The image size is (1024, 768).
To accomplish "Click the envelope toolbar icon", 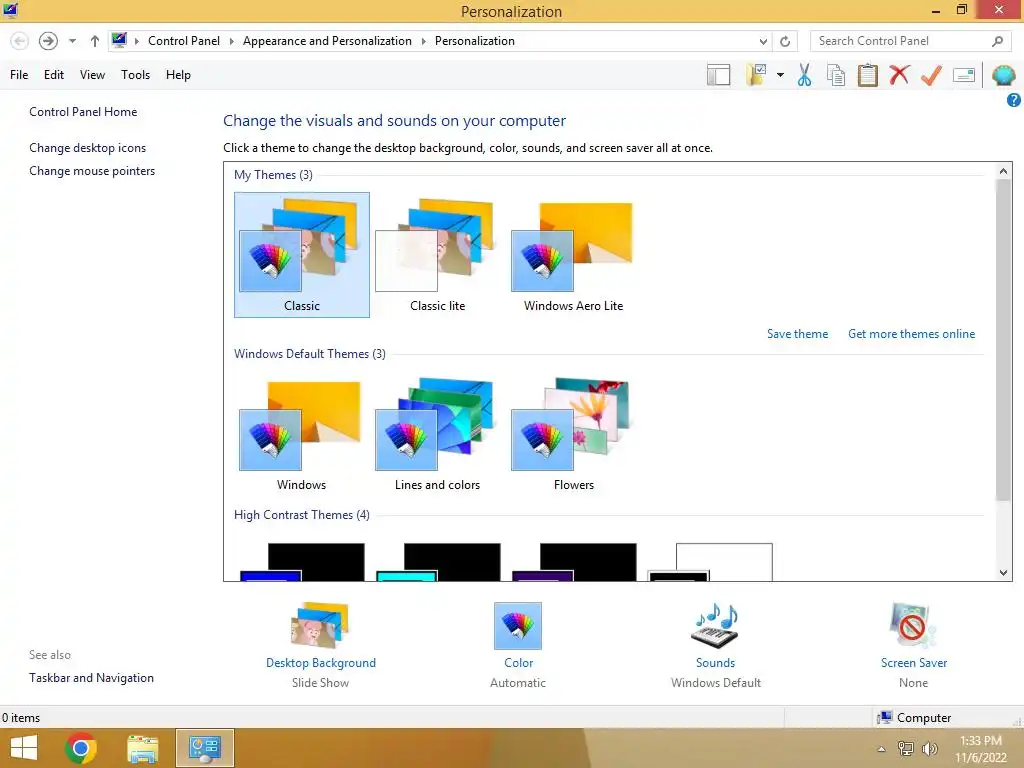I will (964, 75).
